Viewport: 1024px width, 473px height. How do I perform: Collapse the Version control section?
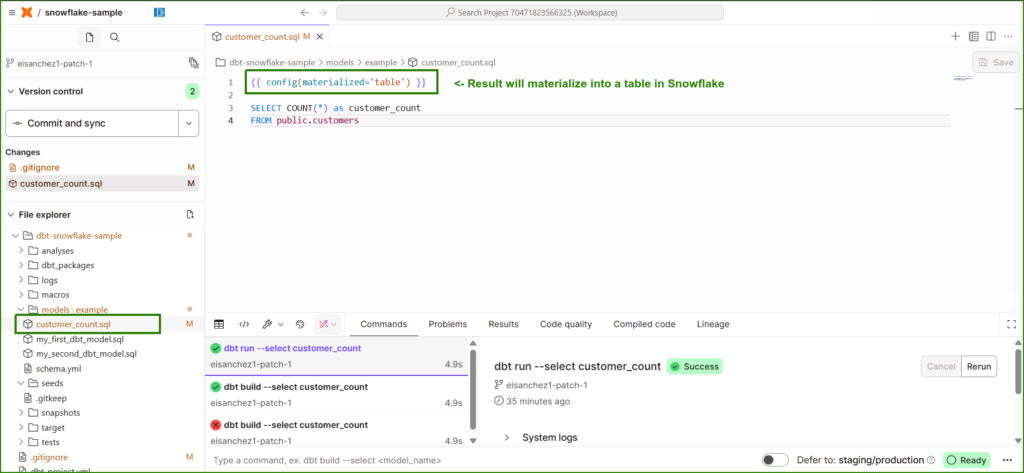point(10,91)
